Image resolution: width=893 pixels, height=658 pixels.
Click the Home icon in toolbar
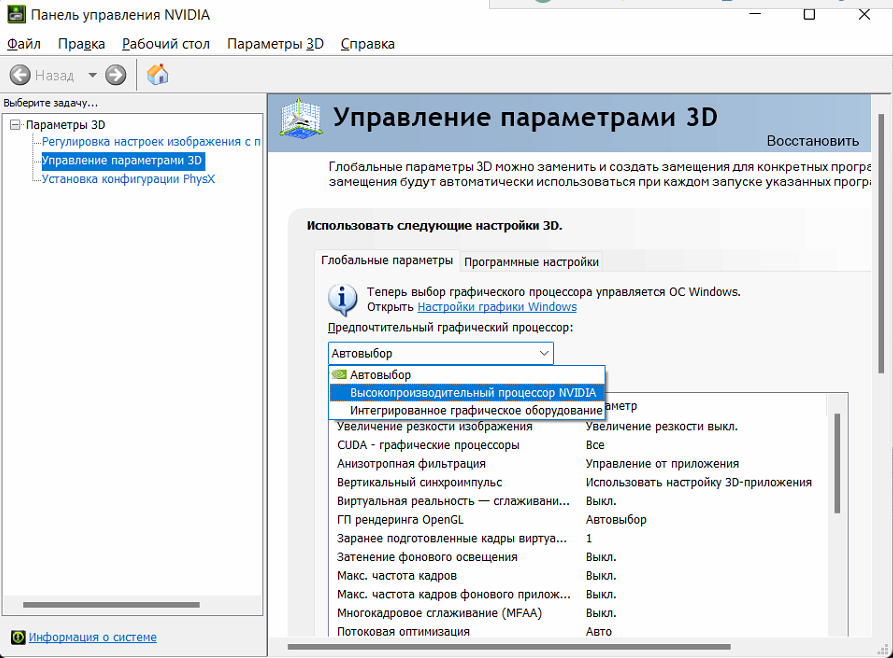(157, 75)
